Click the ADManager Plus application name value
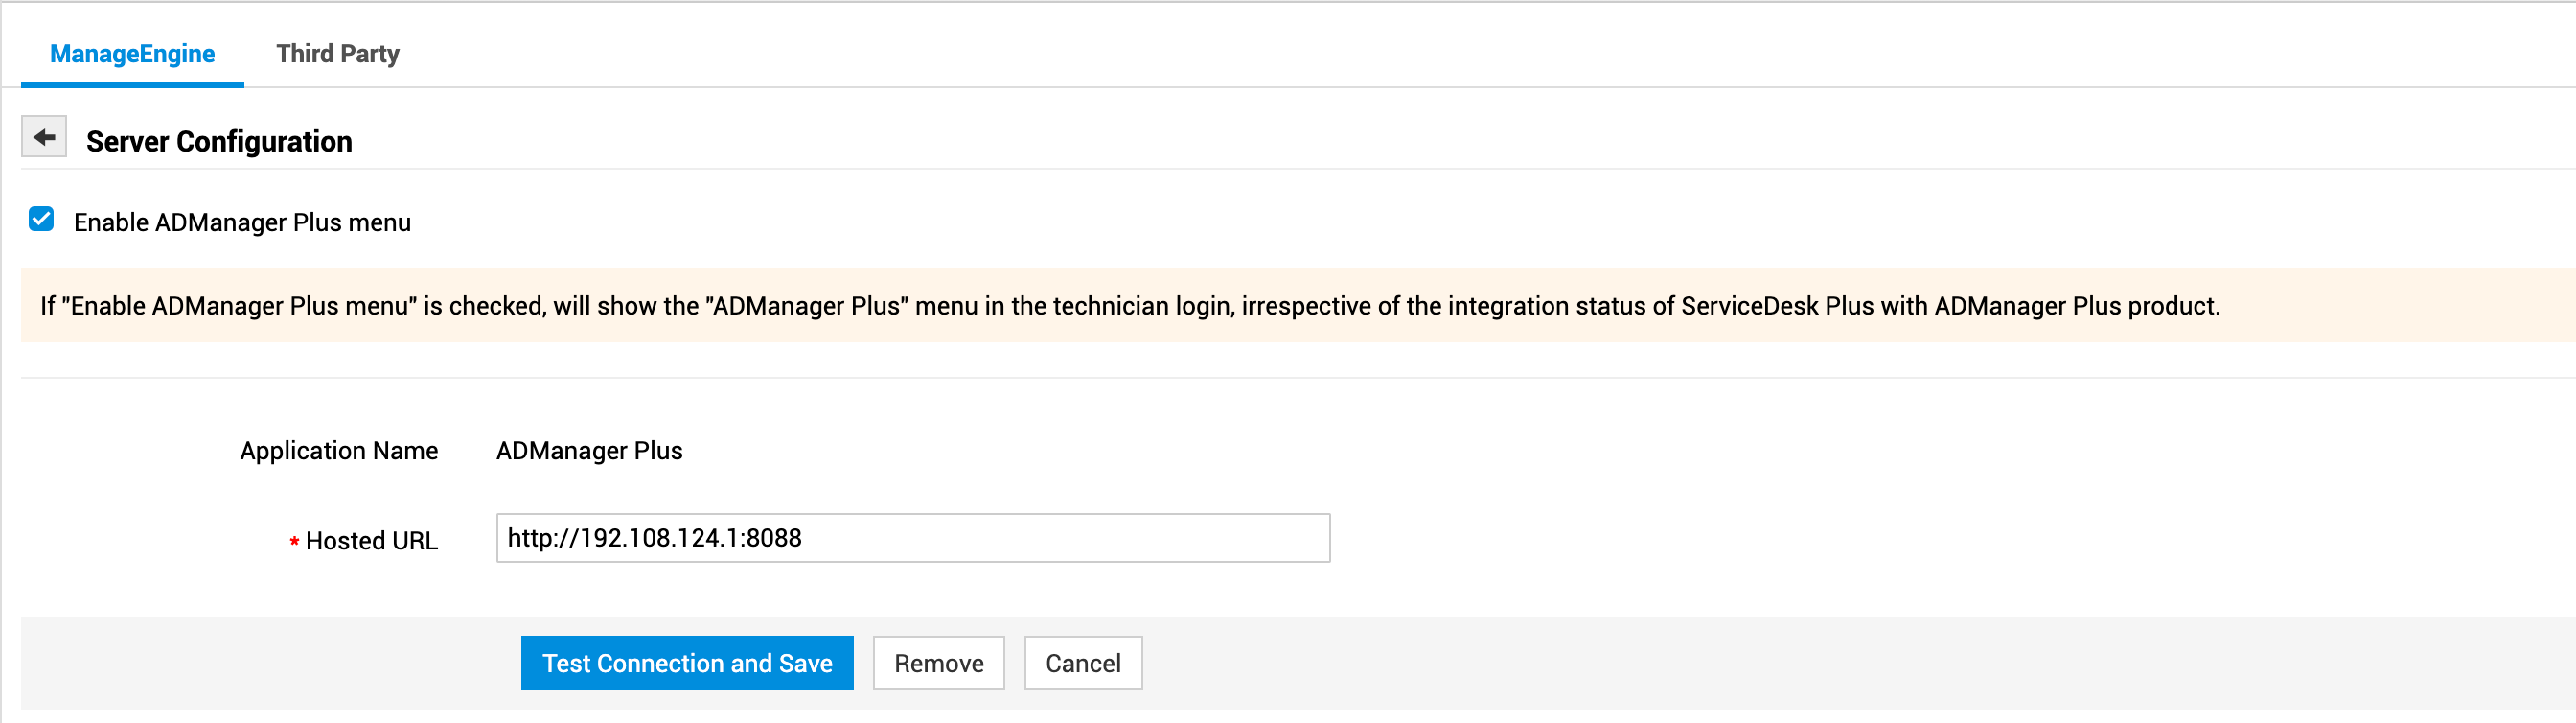The image size is (2576, 723). (x=589, y=451)
